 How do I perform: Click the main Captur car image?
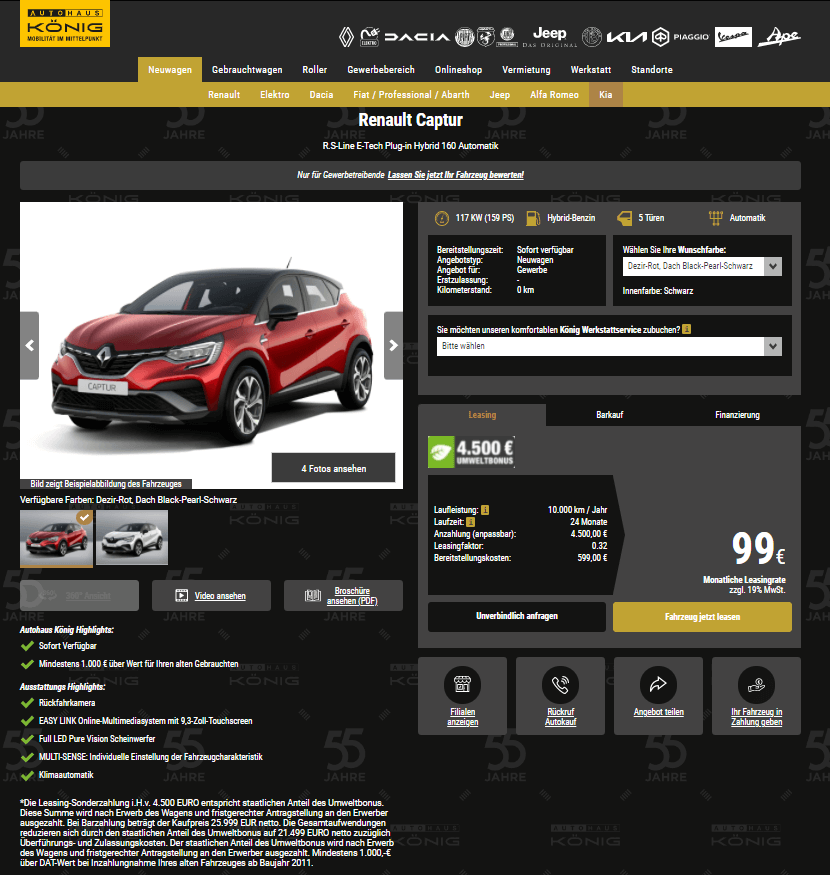point(212,345)
